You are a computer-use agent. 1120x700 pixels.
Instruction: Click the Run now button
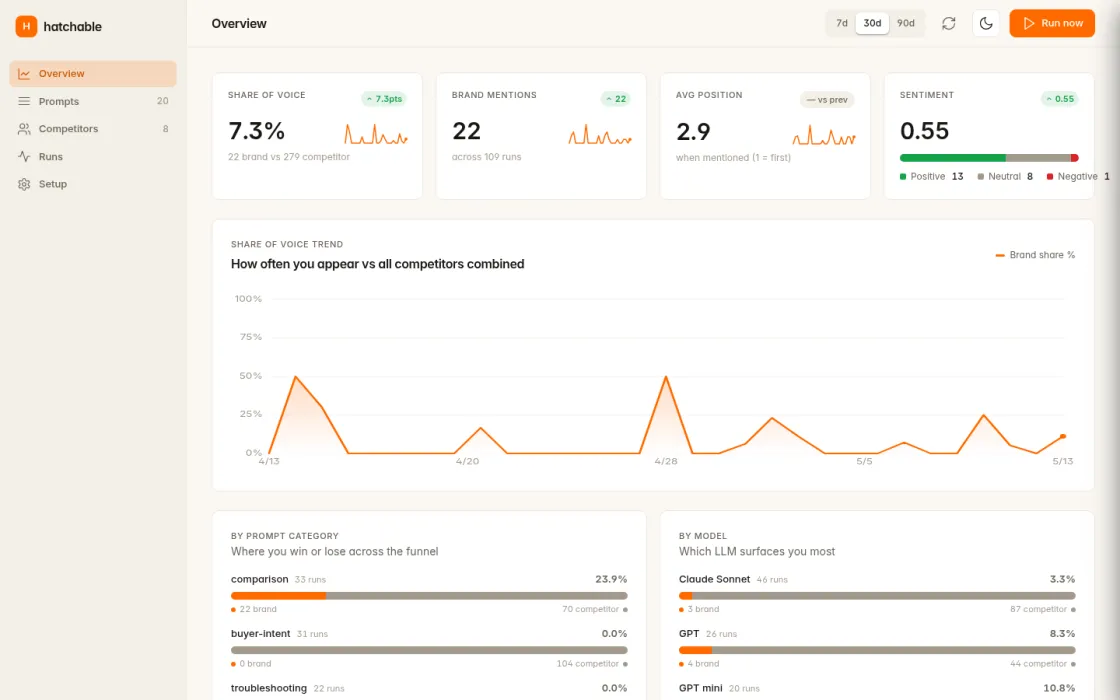point(1051,24)
